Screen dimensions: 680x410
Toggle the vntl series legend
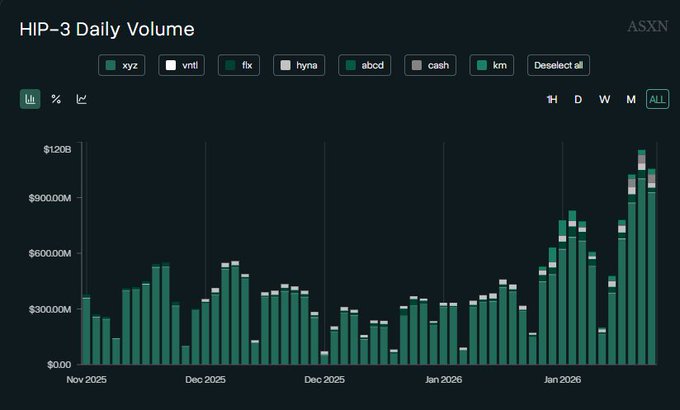click(181, 65)
